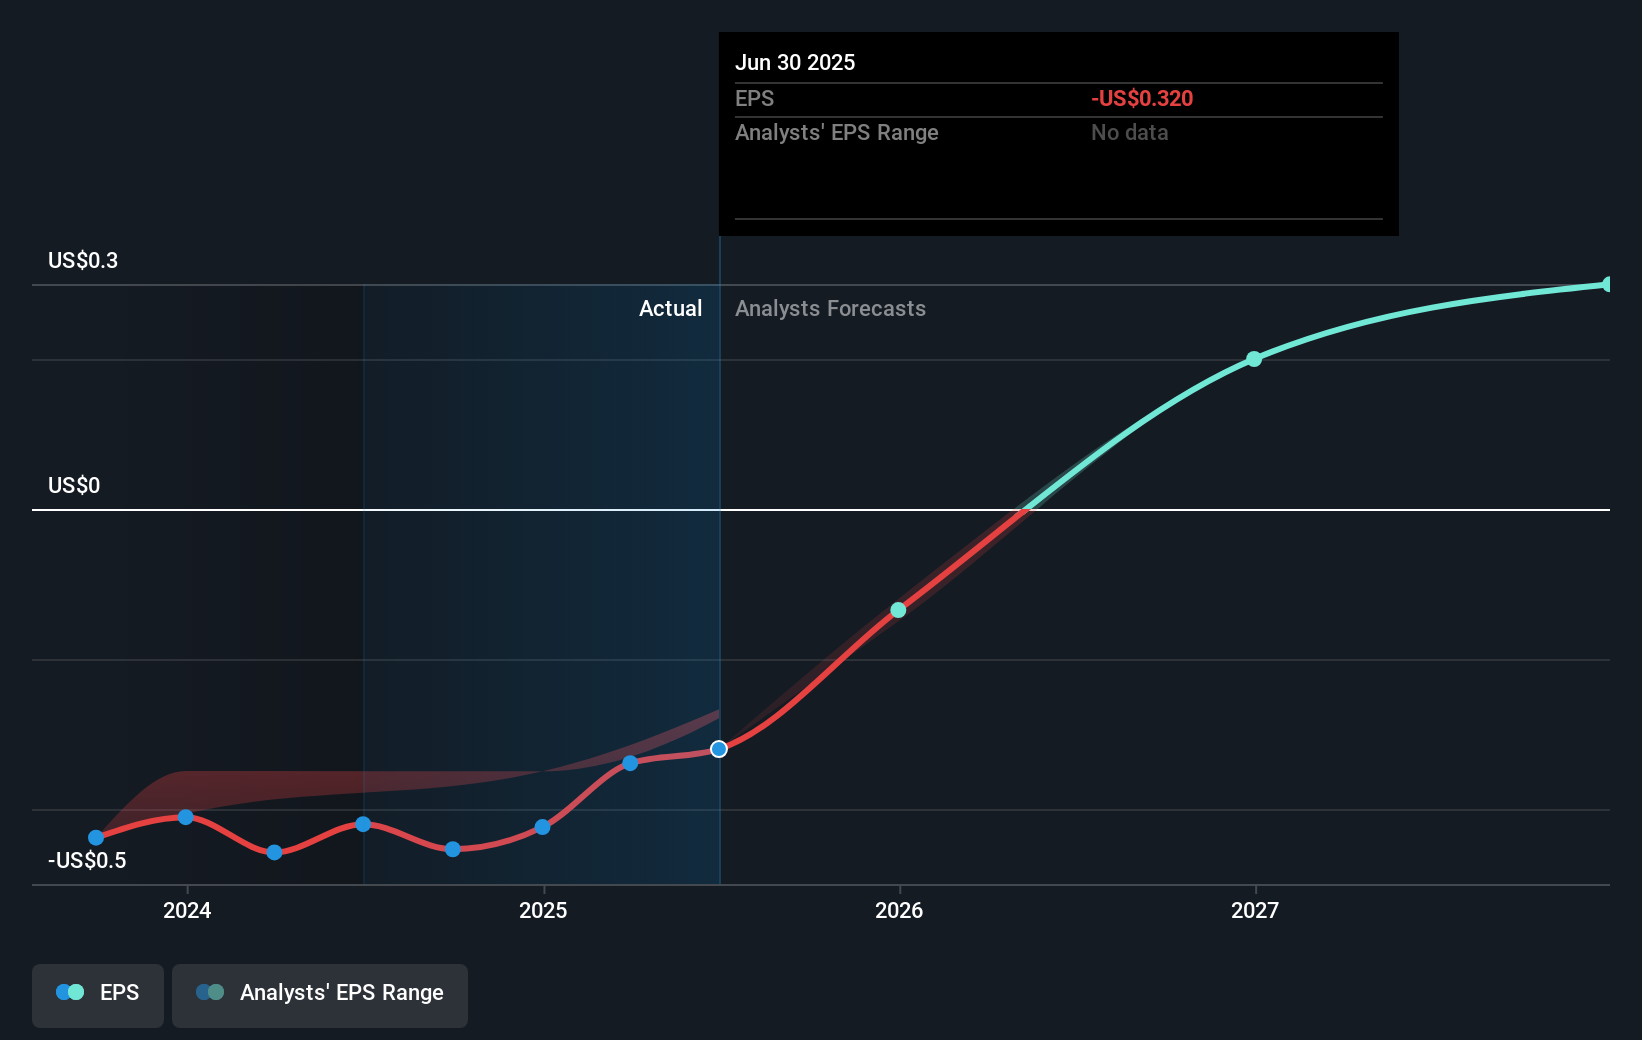1642x1040 pixels.
Task: Click the 2024 x-axis label
Action: click(x=187, y=910)
